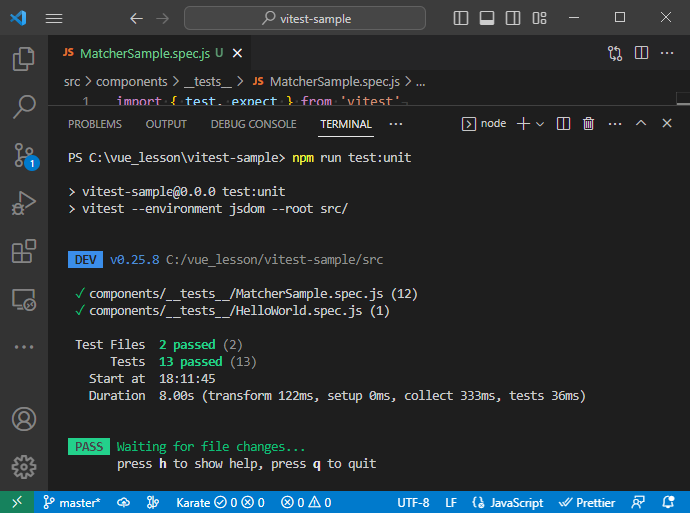Viewport: 690px width, 513px height.
Task: Click Karate test results in status bar
Action: (x=220, y=502)
